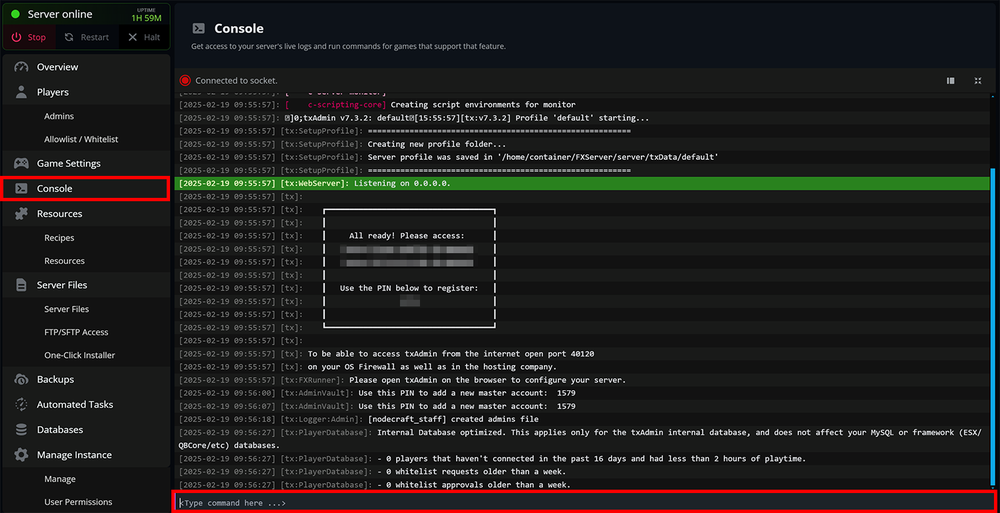Click the Automated Tasks clock icon

(21, 404)
